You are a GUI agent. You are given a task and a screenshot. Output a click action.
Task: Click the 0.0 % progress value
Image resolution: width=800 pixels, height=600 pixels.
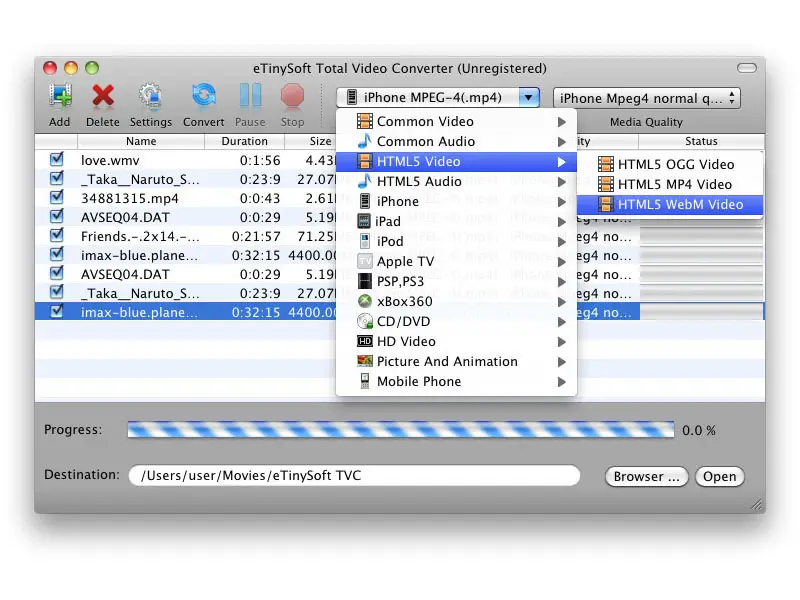[698, 431]
